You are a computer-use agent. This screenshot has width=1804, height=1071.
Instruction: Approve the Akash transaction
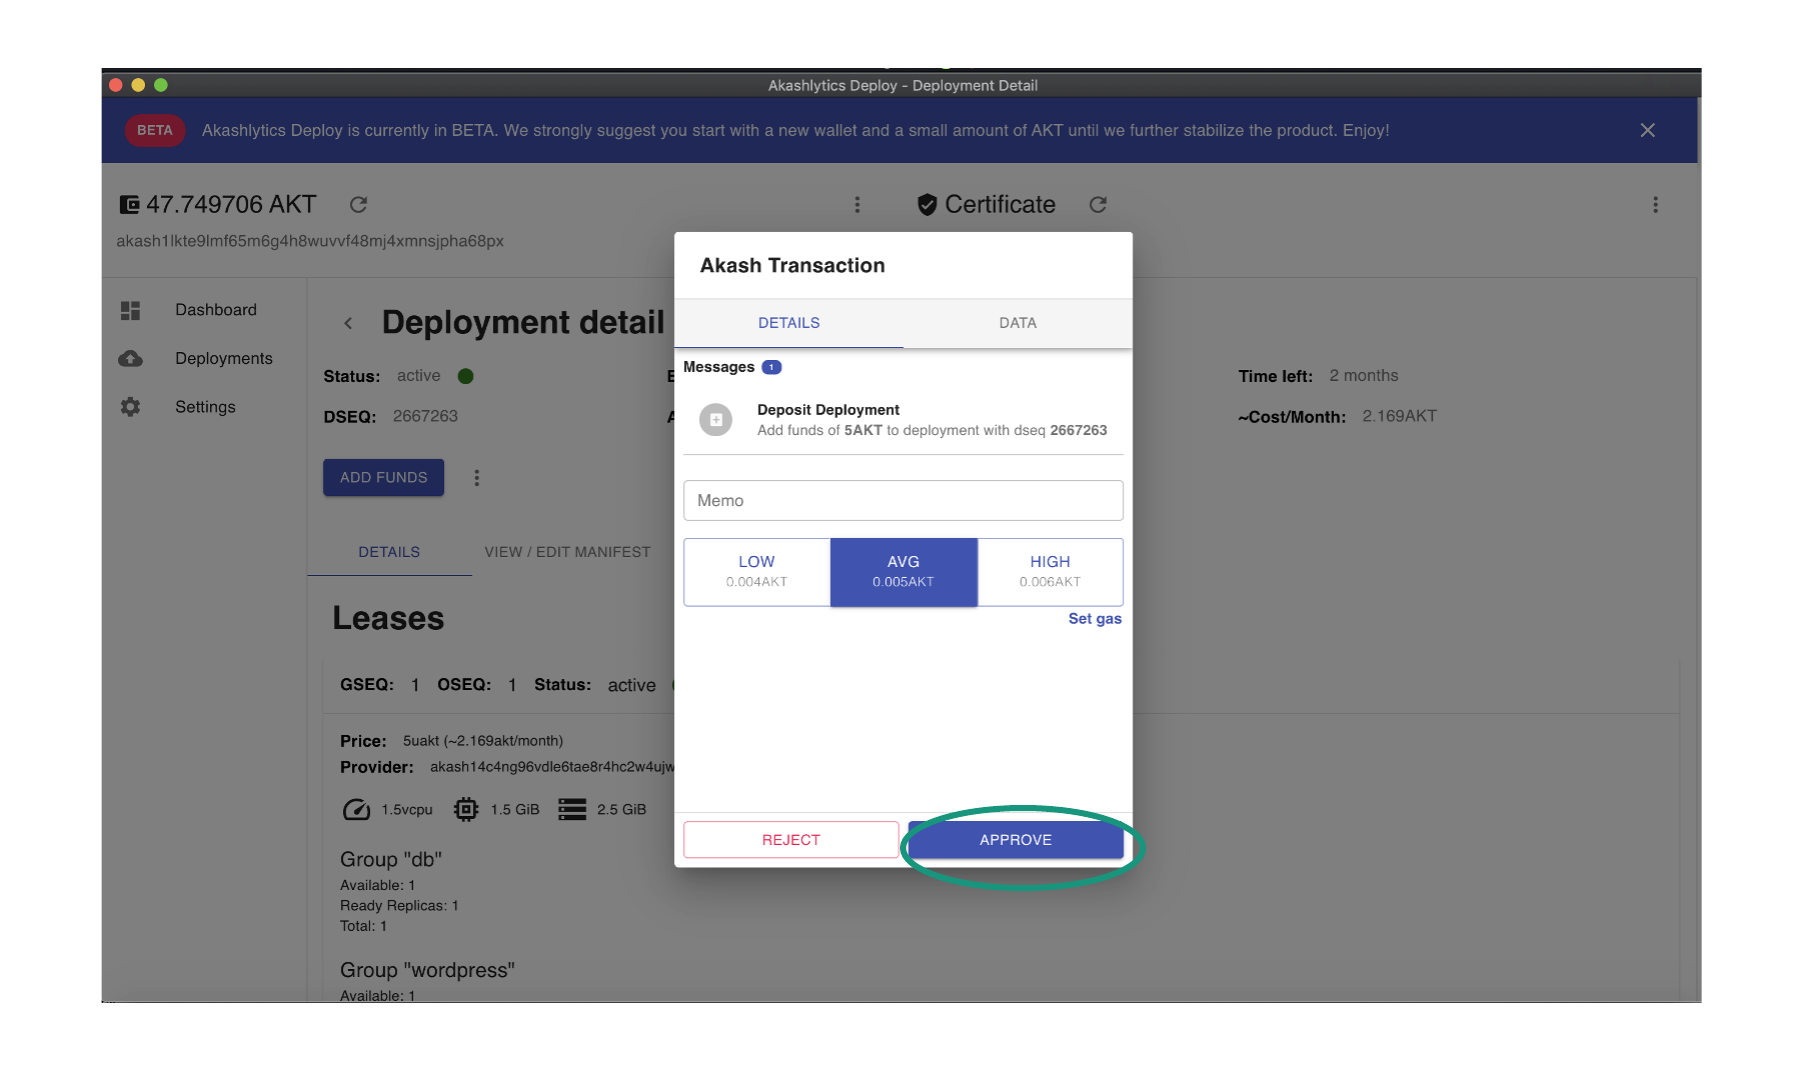click(x=1016, y=840)
